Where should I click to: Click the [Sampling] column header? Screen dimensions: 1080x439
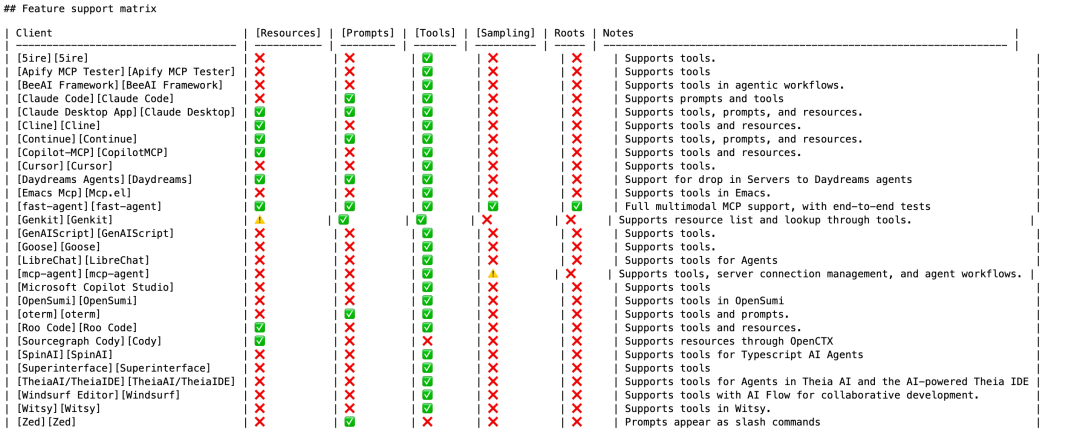click(505, 33)
